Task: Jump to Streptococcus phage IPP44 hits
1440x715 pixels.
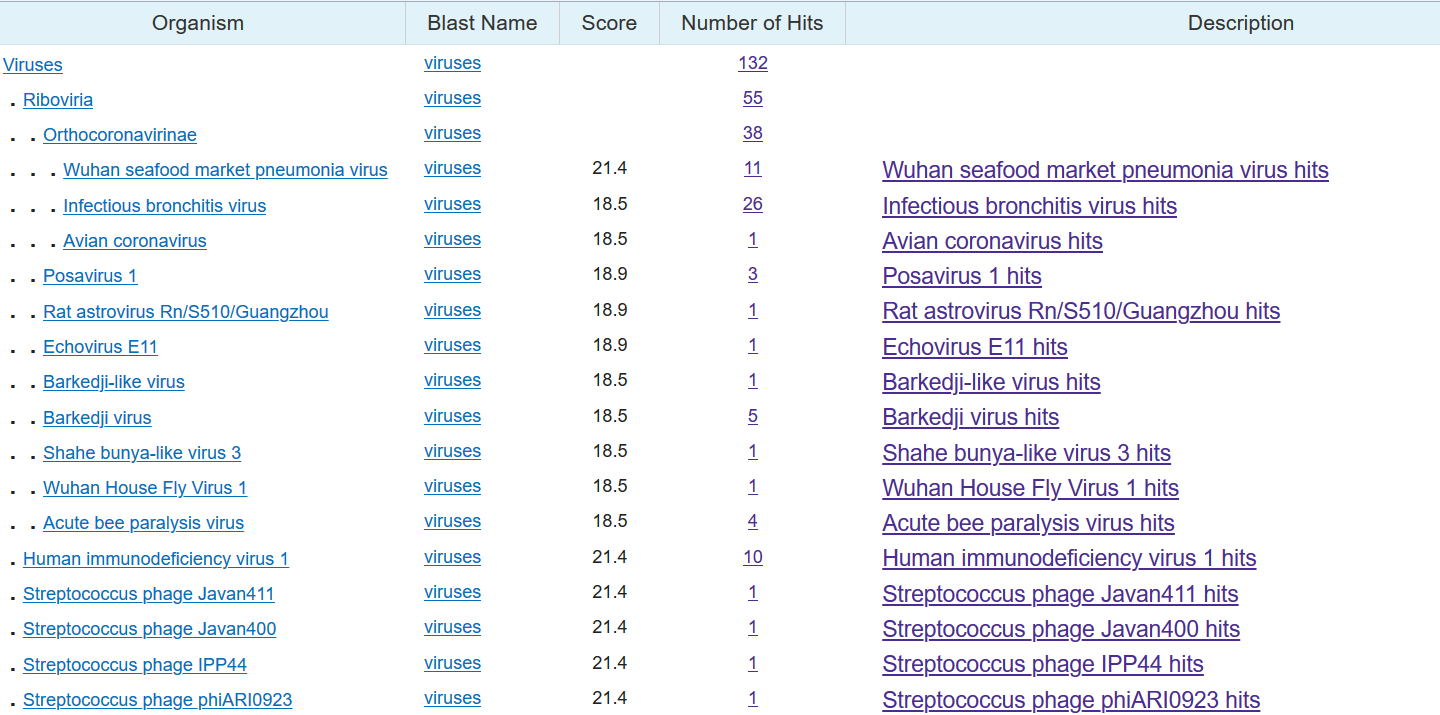Action: click(x=1043, y=664)
